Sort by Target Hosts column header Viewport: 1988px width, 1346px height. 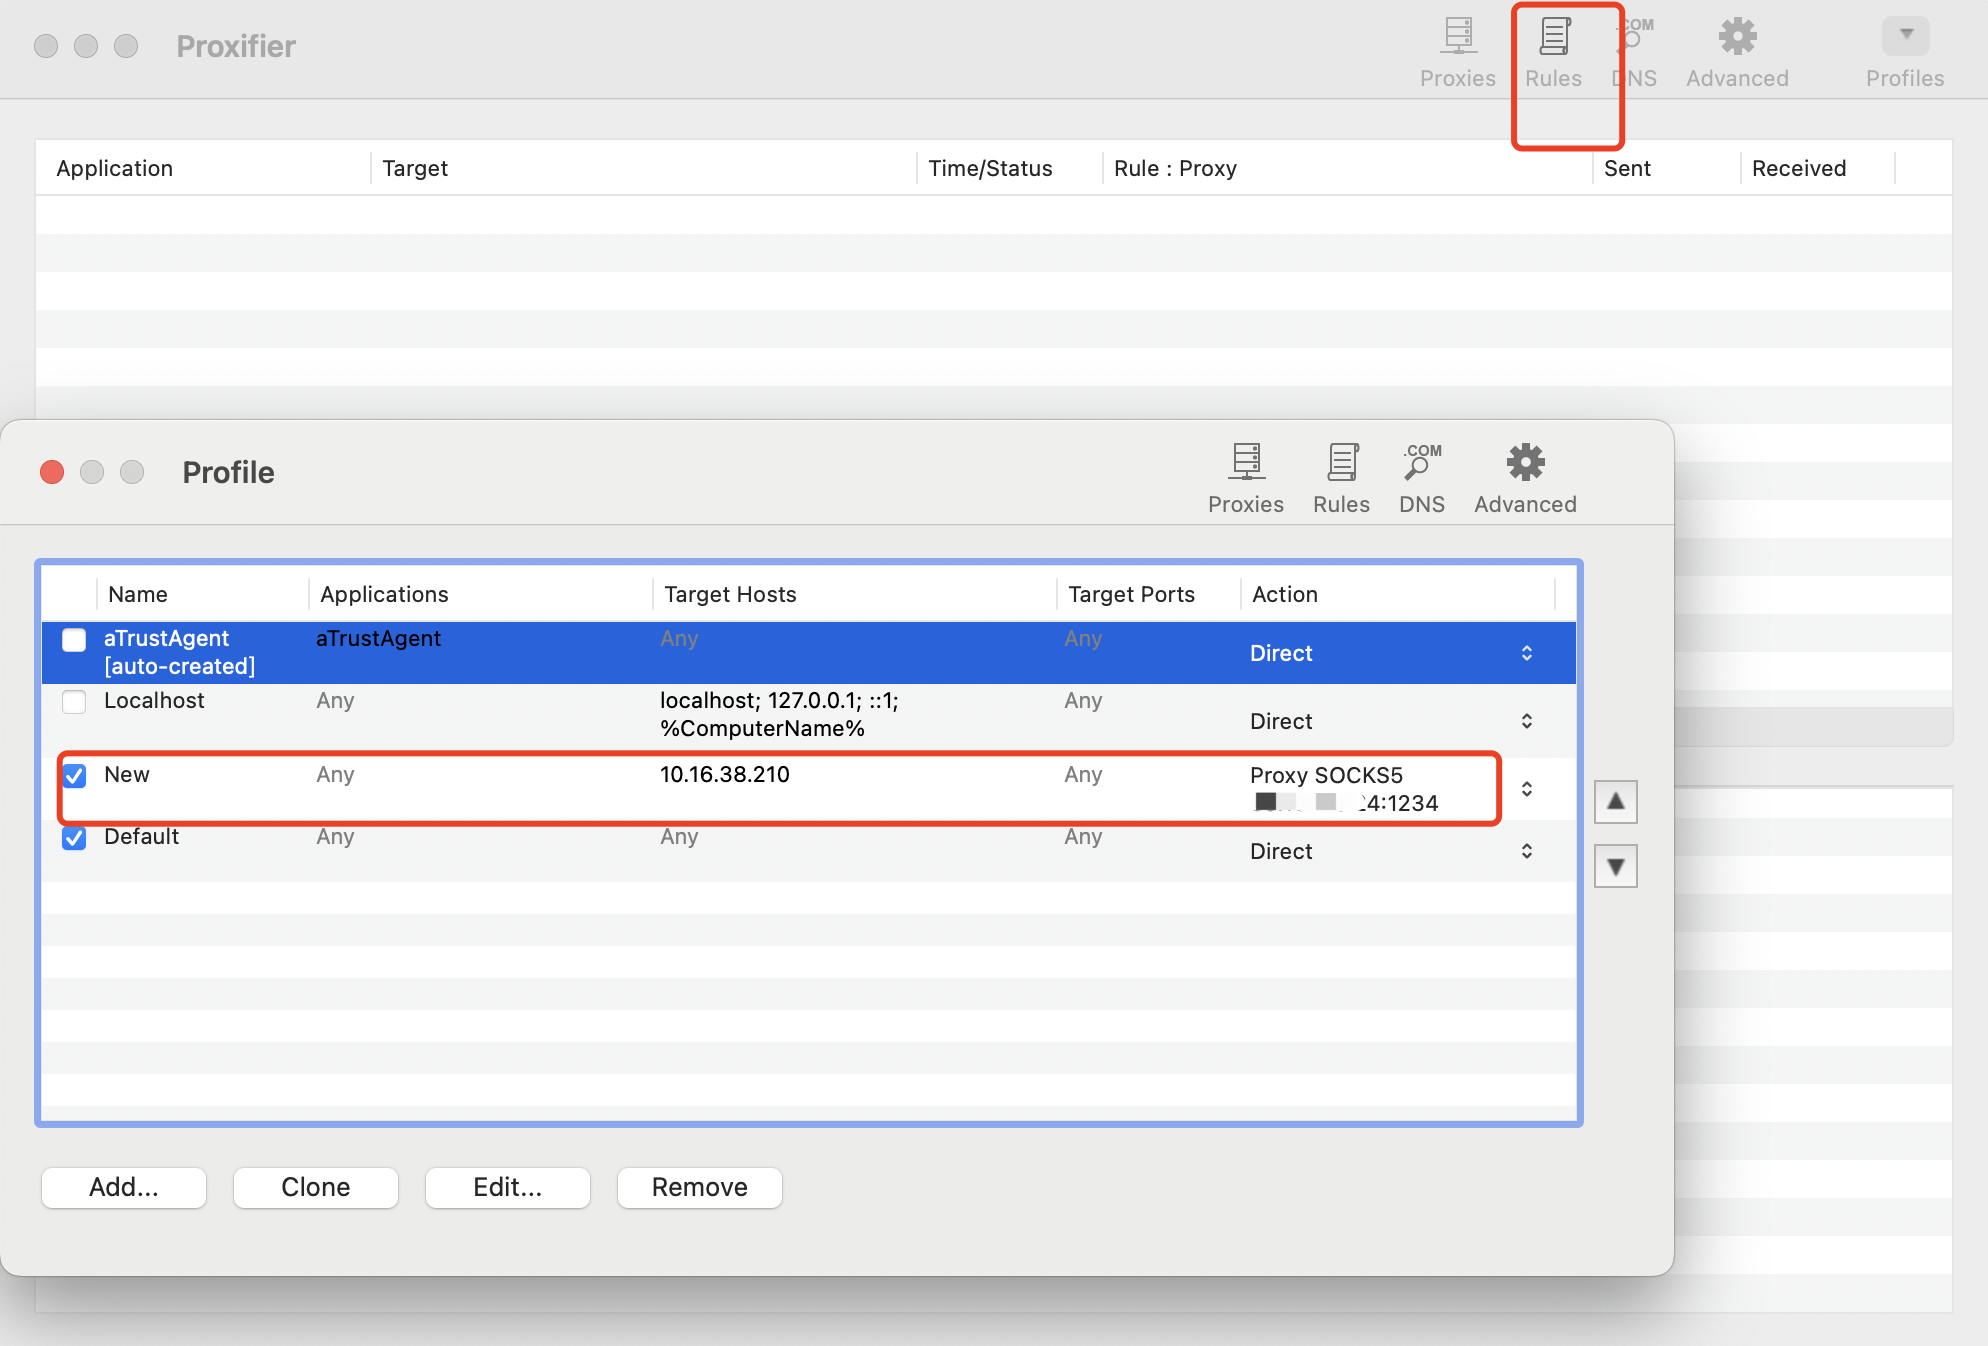[730, 594]
